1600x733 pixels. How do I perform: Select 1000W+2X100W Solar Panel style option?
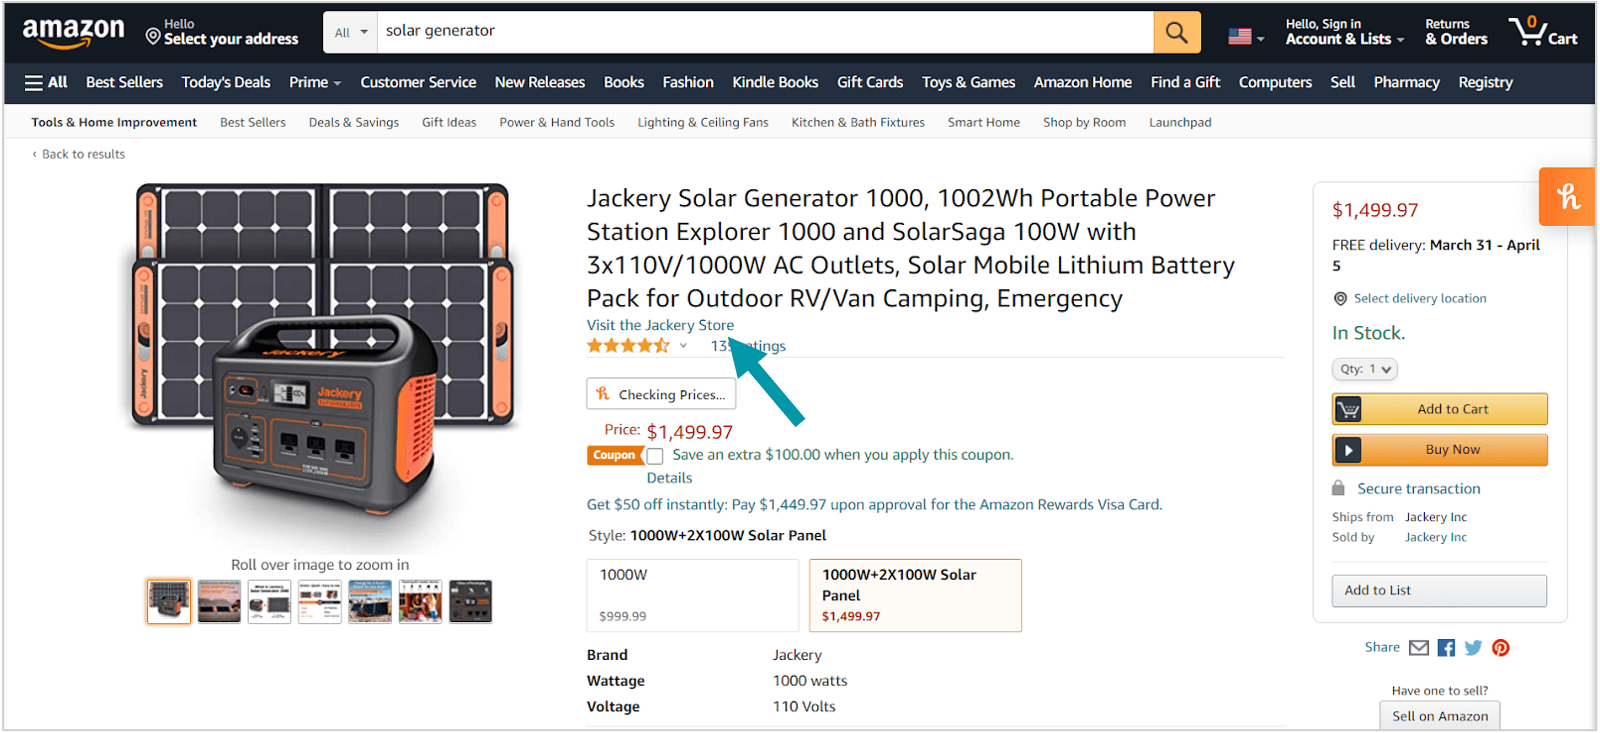[915, 595]
